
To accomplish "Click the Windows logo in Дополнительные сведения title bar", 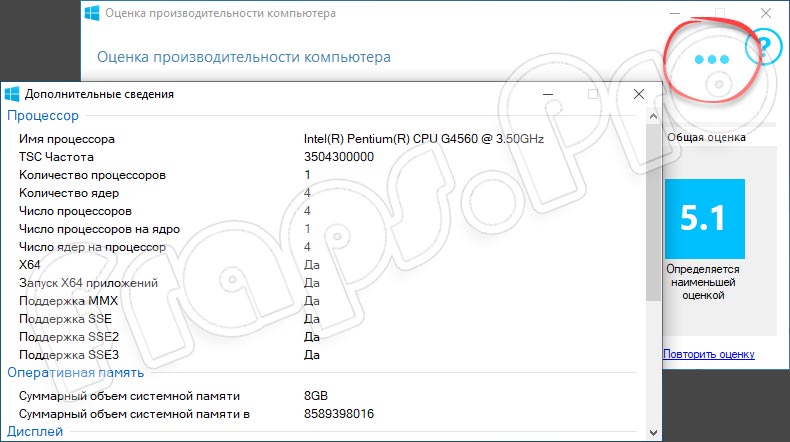I will [12, 94].
